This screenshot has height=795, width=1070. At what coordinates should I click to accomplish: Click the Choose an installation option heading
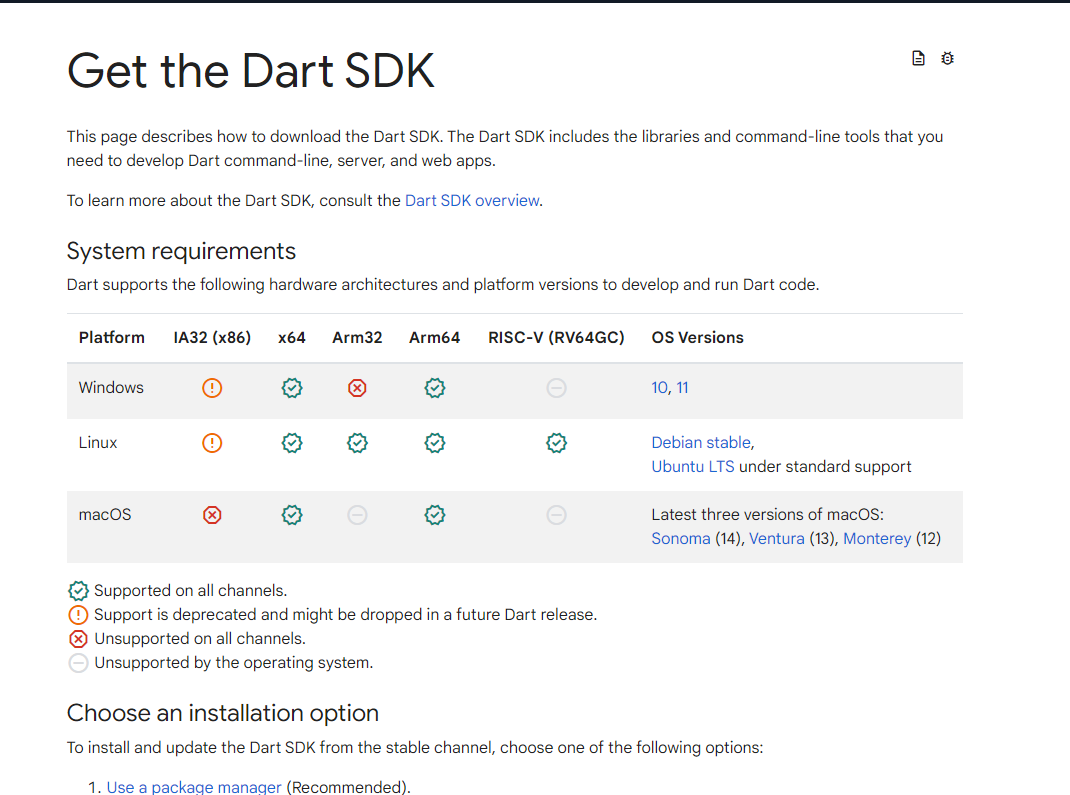pos(222,713)
